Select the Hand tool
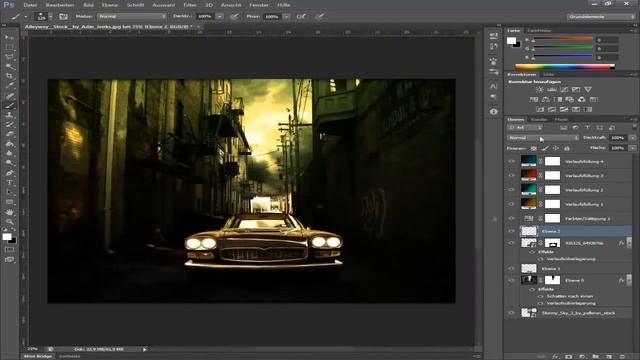Viewport: 640px width, 360px height. coord(9,212)
